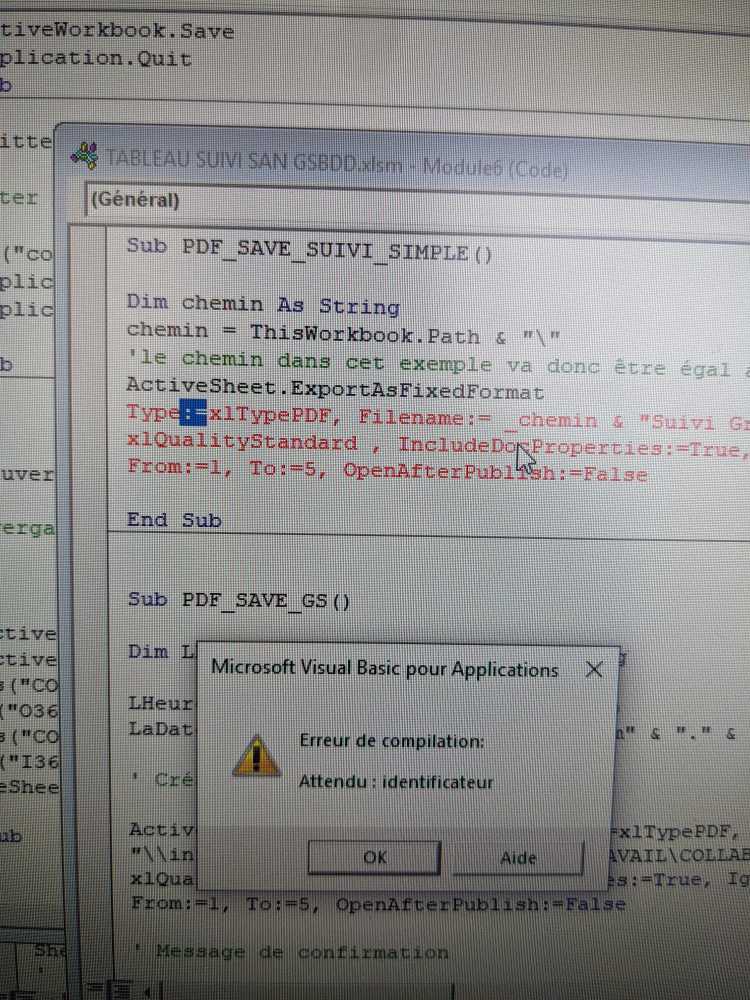This screenshot has height=1000, width=750.
Task: Click the 'Message de confirmation' comment
Action: (x=291, y=952)
